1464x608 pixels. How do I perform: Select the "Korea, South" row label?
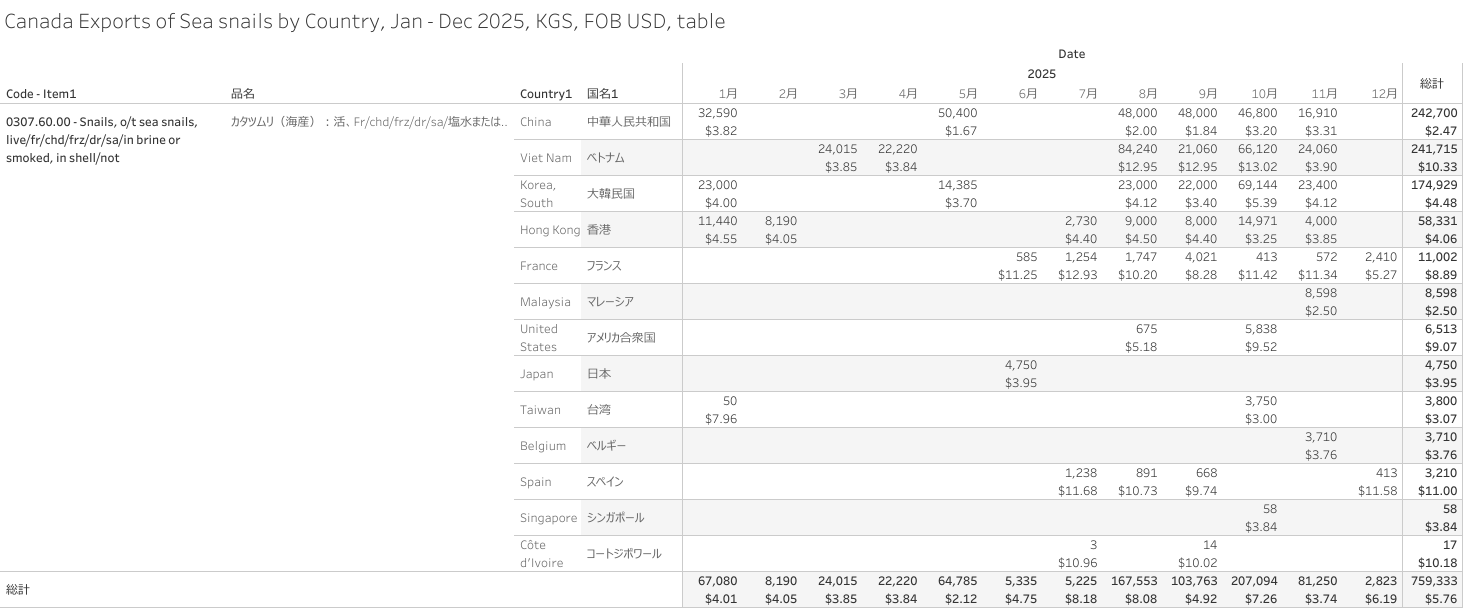tap(537, 194)
